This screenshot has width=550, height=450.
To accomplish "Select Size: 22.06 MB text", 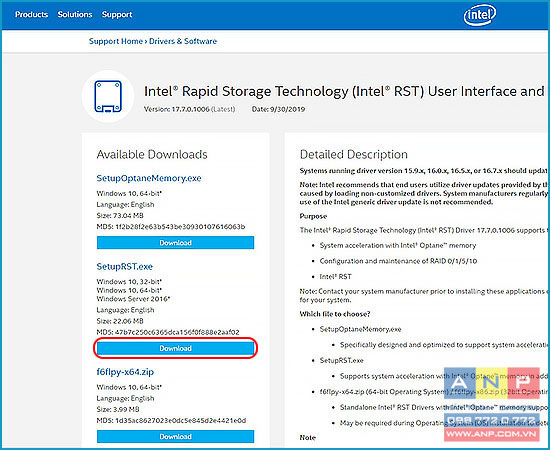I will point(120,321).
